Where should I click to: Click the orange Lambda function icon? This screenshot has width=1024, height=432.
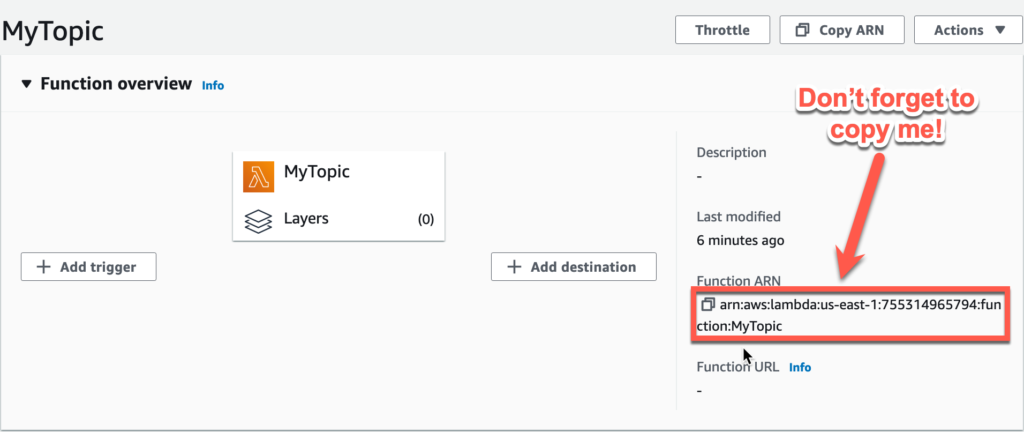click(259, 177)
